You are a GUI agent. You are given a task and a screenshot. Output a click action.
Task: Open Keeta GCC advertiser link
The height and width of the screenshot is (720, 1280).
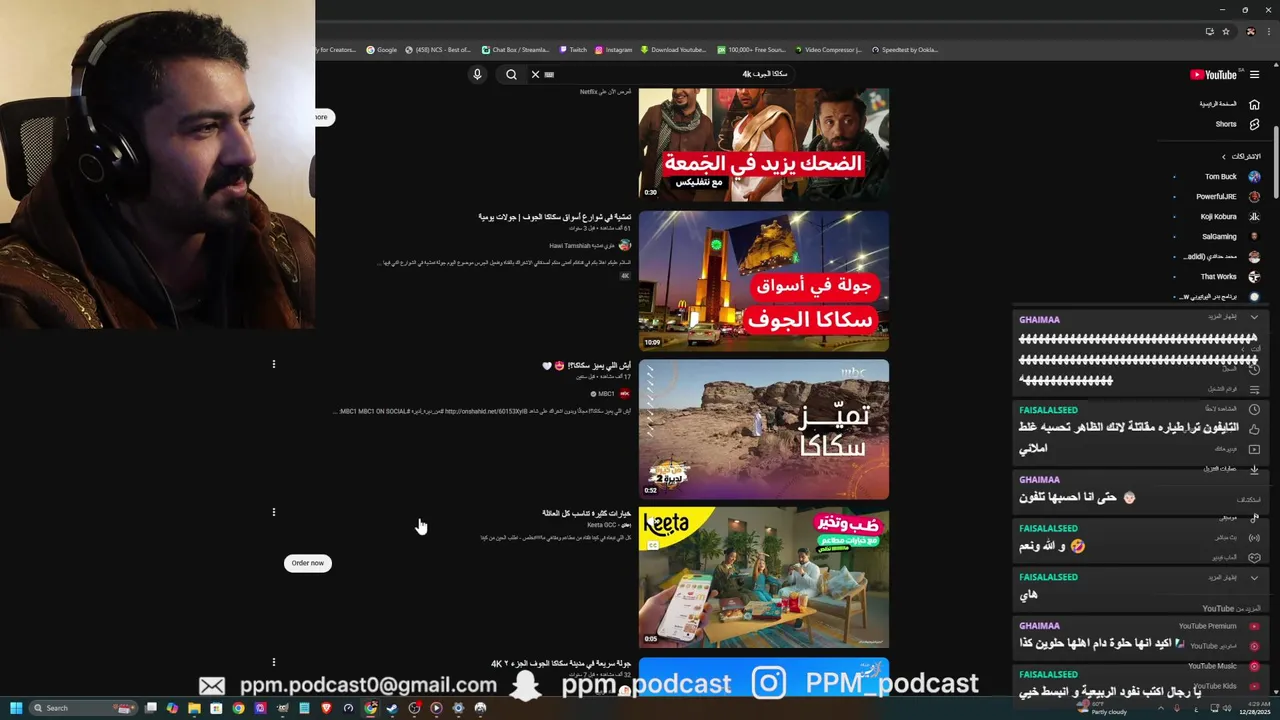(x=602, y=524)
